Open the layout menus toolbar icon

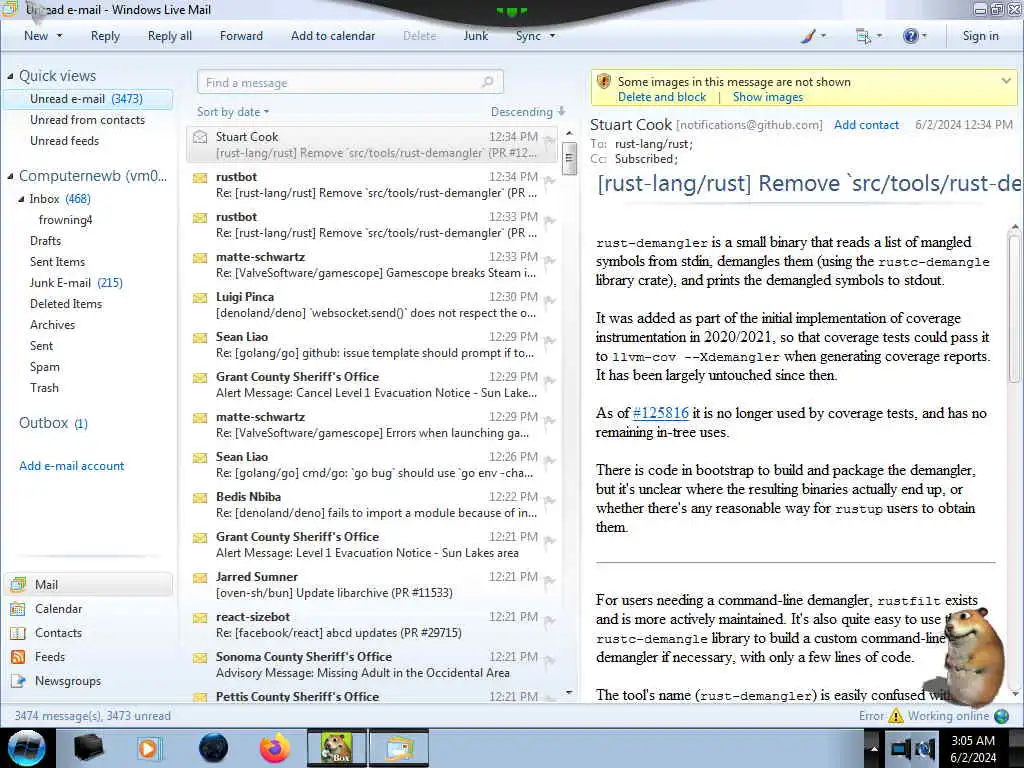click(x=863, y=36)
